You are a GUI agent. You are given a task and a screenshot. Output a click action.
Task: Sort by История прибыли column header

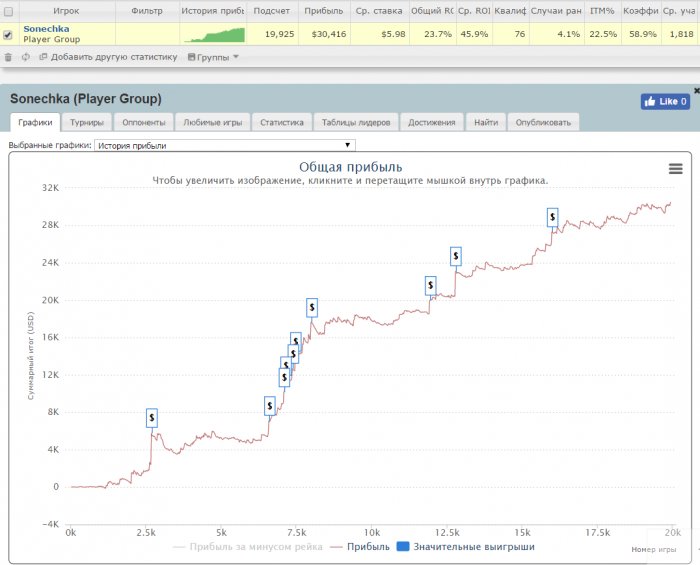212,11
